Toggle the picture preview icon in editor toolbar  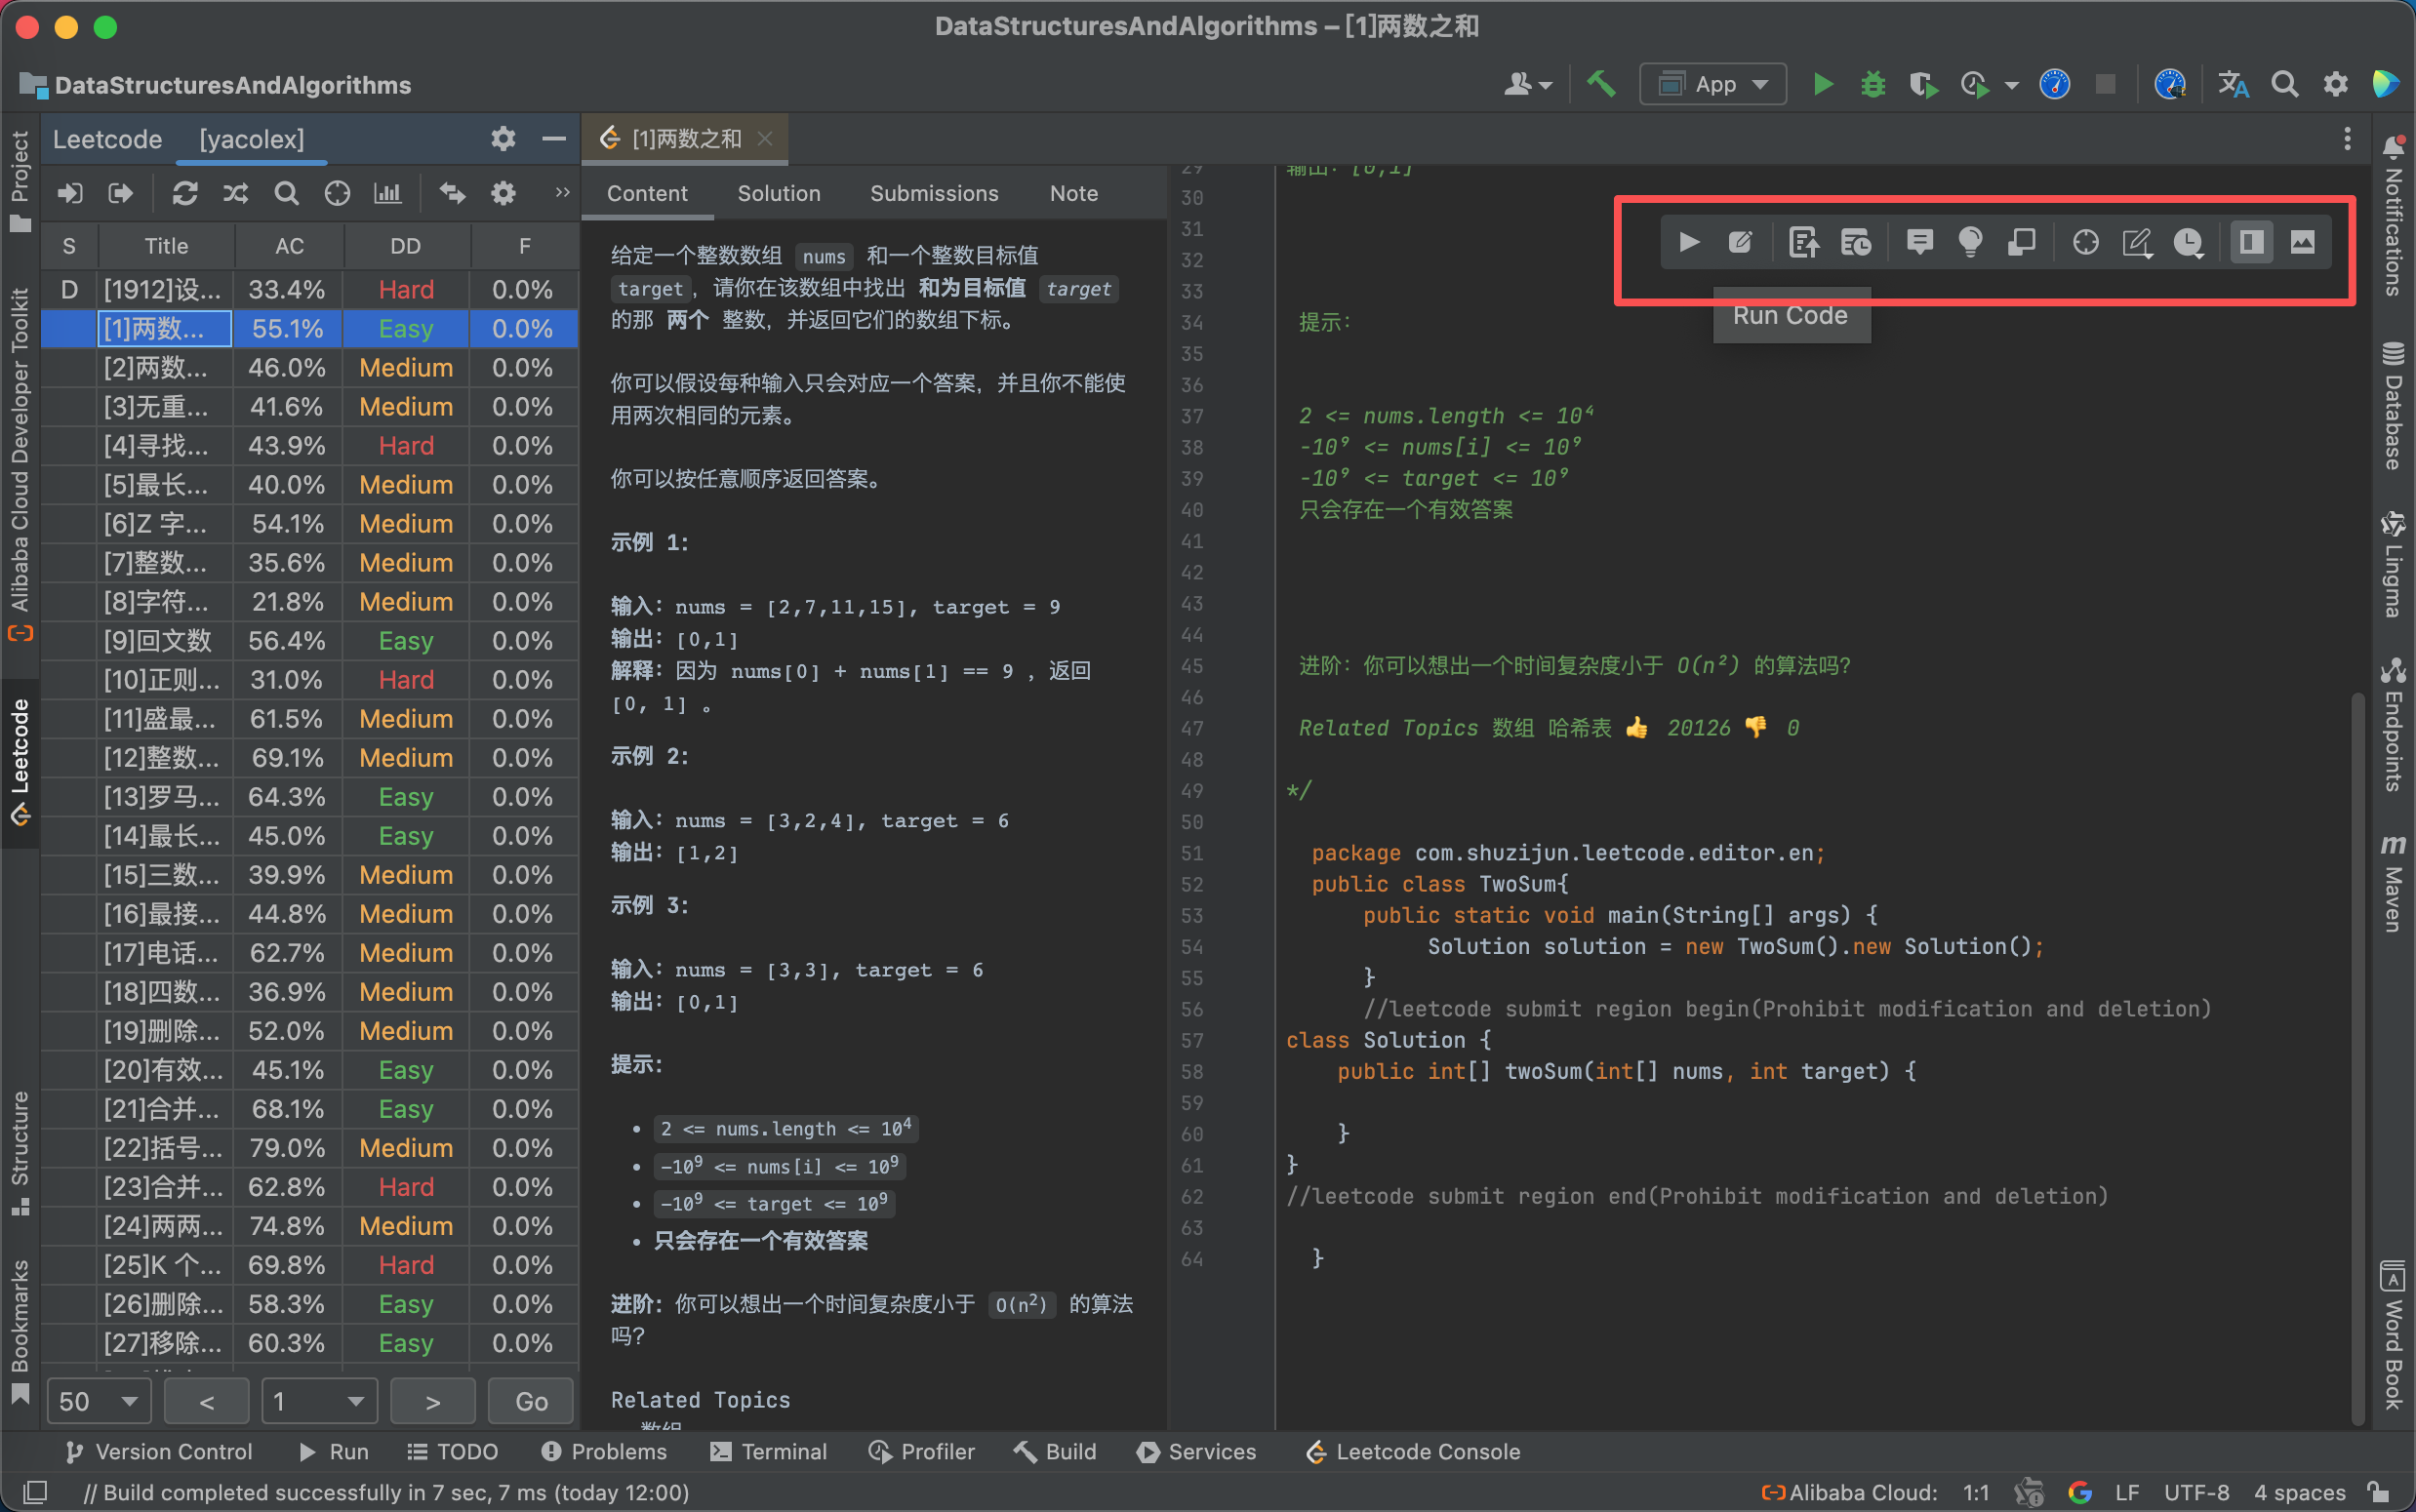pyautogui.click(x=2302, y=242)
